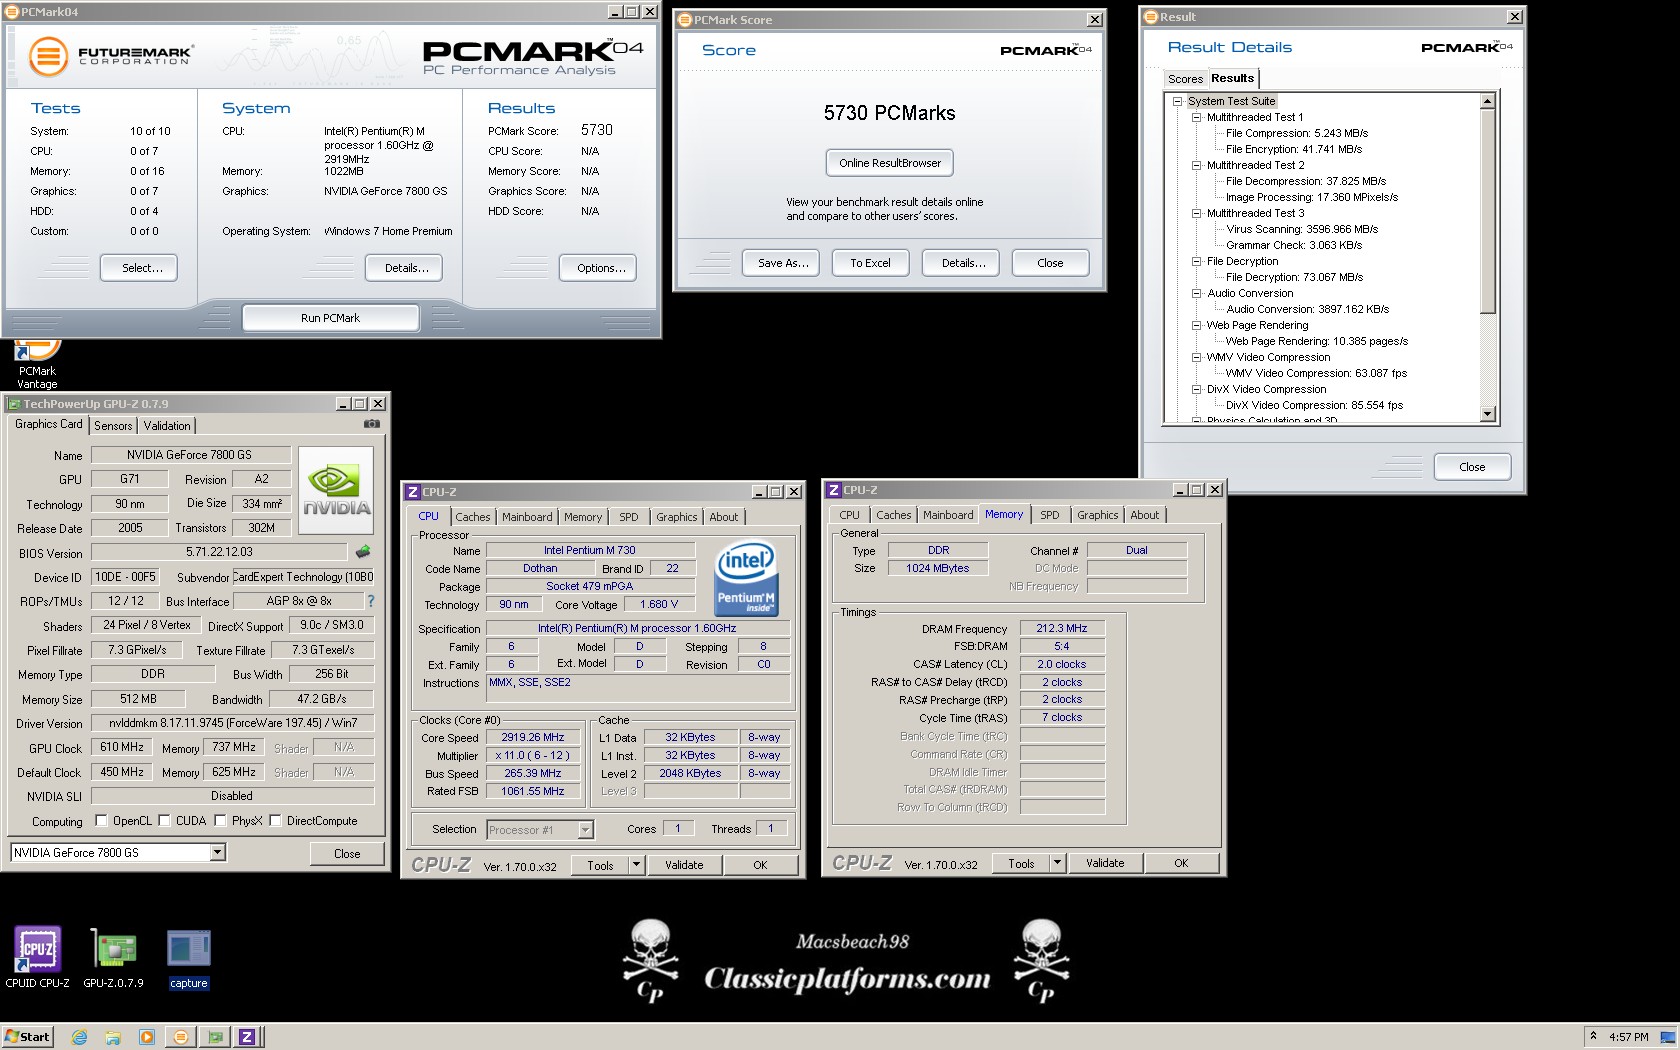Open the PCMark Vantage desktop shortcut

point(37,364)
